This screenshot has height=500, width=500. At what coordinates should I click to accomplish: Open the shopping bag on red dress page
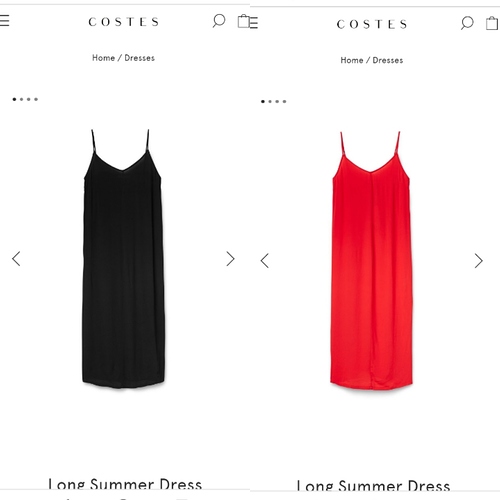pyautogui.click(x=492, y=23)
